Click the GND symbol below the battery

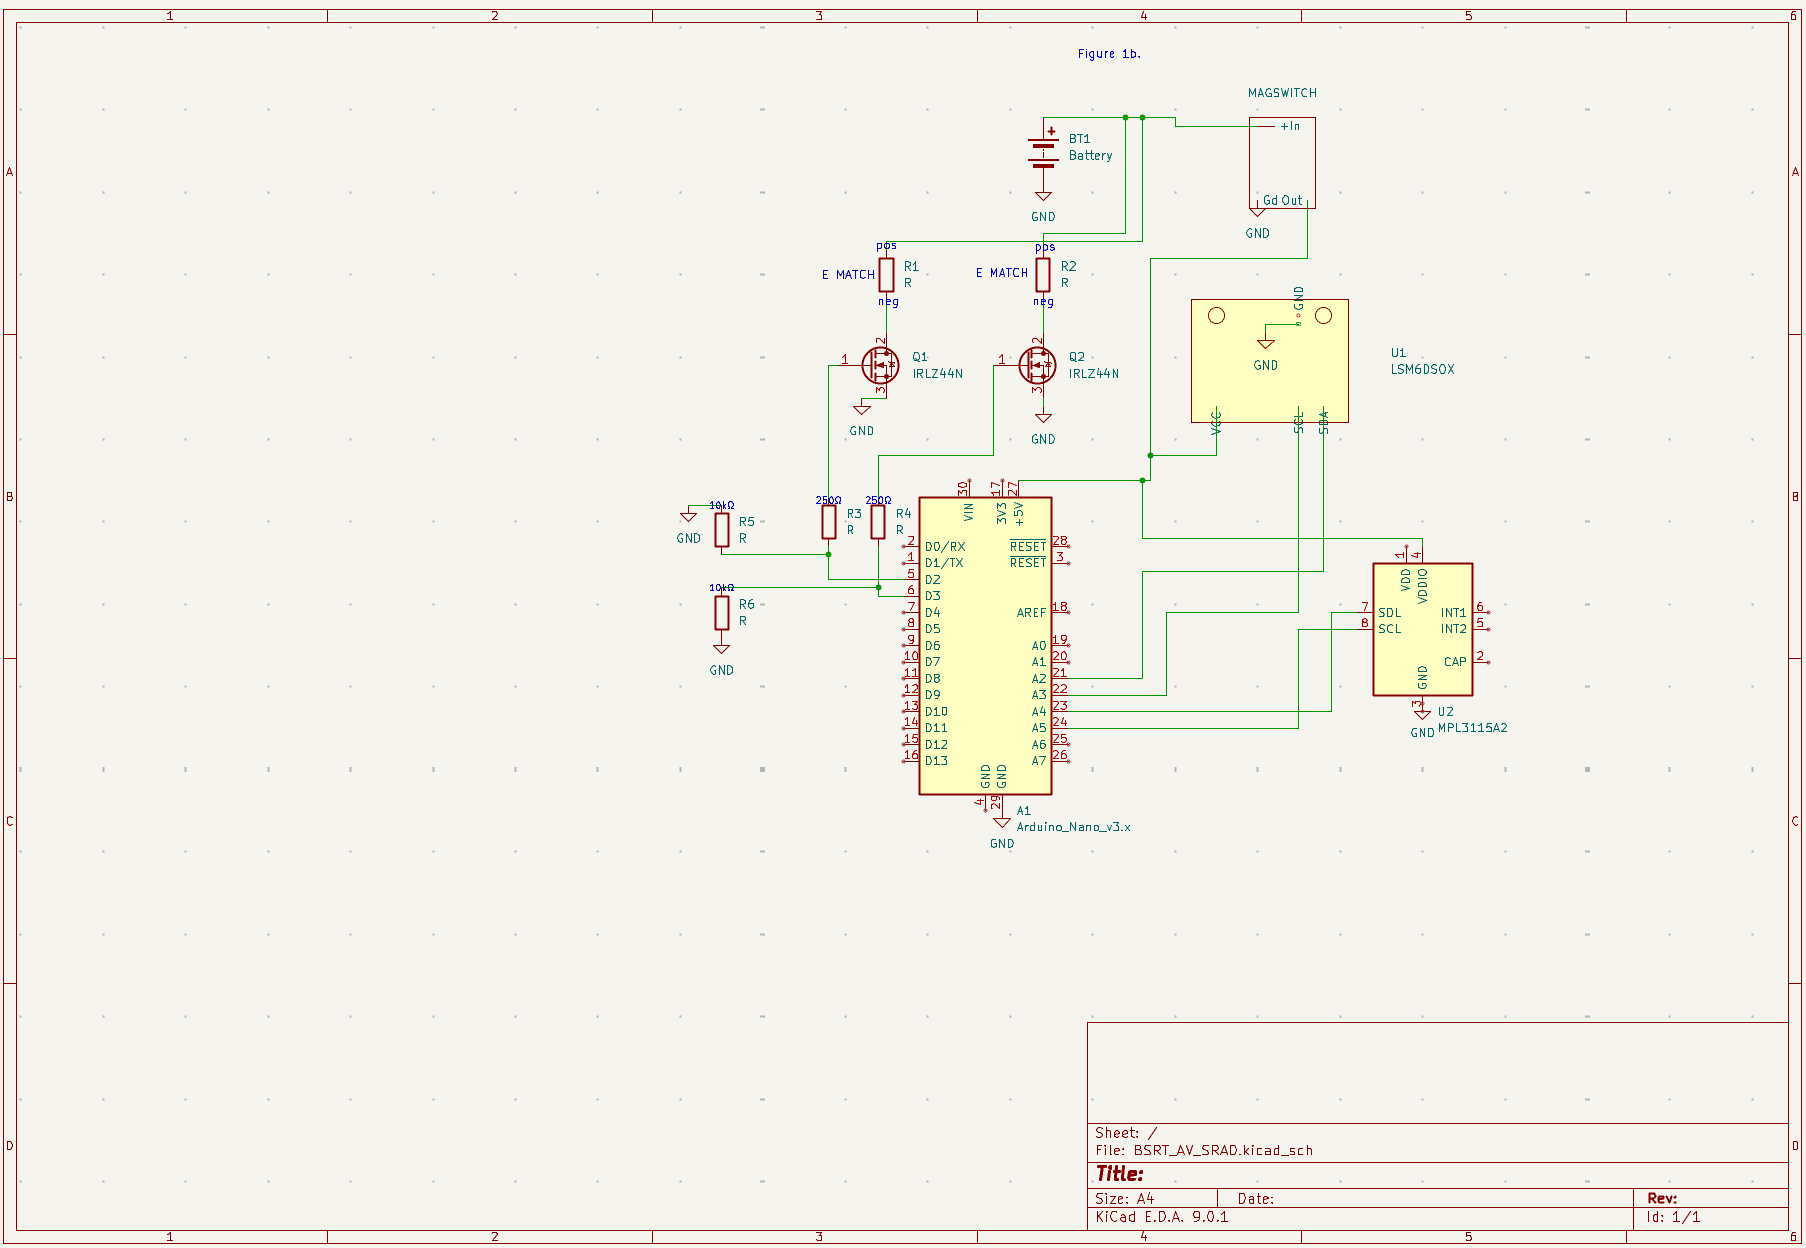pyautogui.click(x=1043, y=198)
